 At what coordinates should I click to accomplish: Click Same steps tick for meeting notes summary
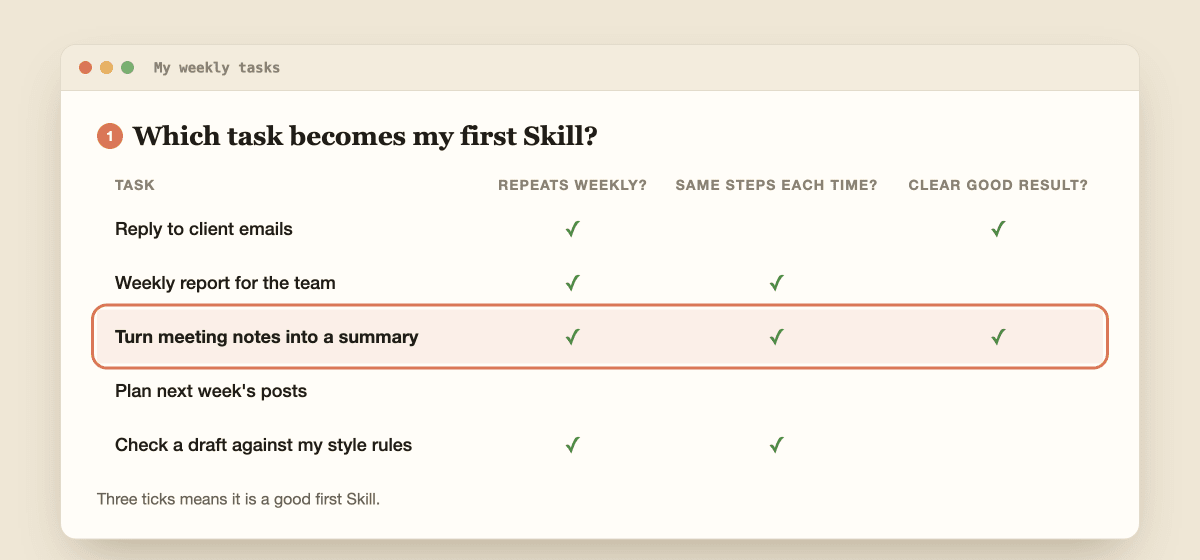tap(776, 337)
